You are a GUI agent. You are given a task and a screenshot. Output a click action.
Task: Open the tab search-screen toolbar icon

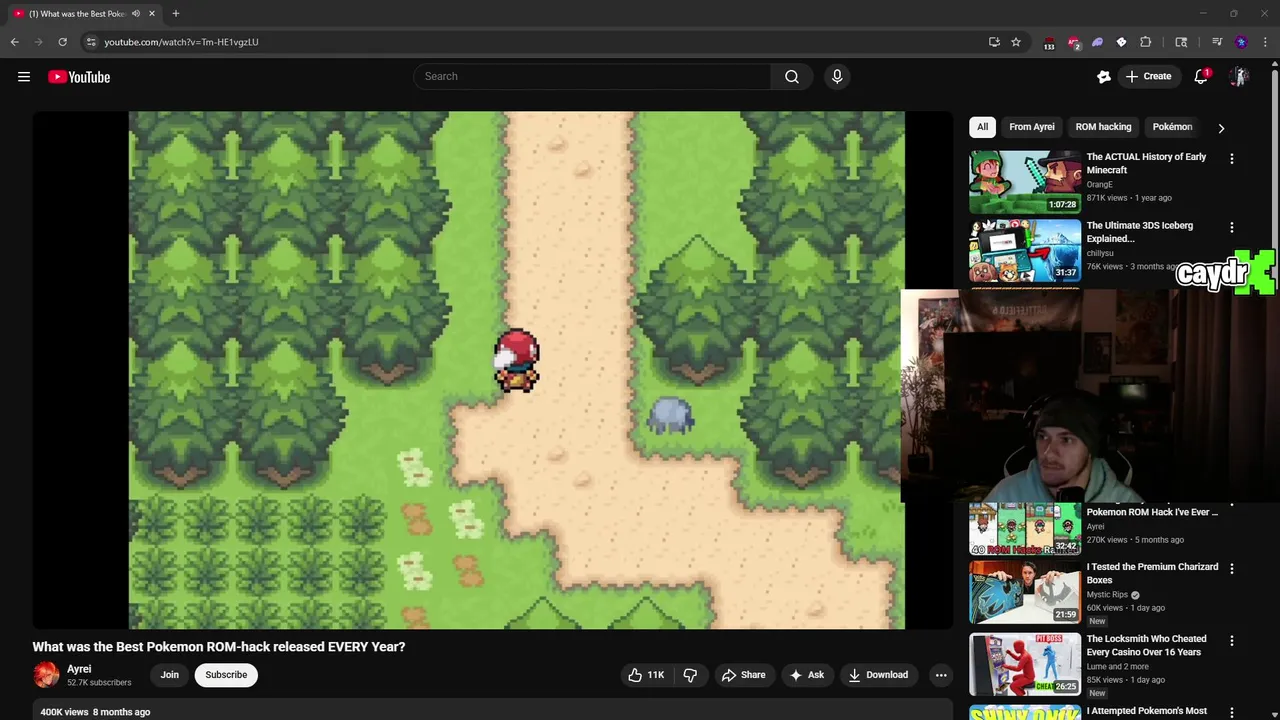pos(1181,42)
